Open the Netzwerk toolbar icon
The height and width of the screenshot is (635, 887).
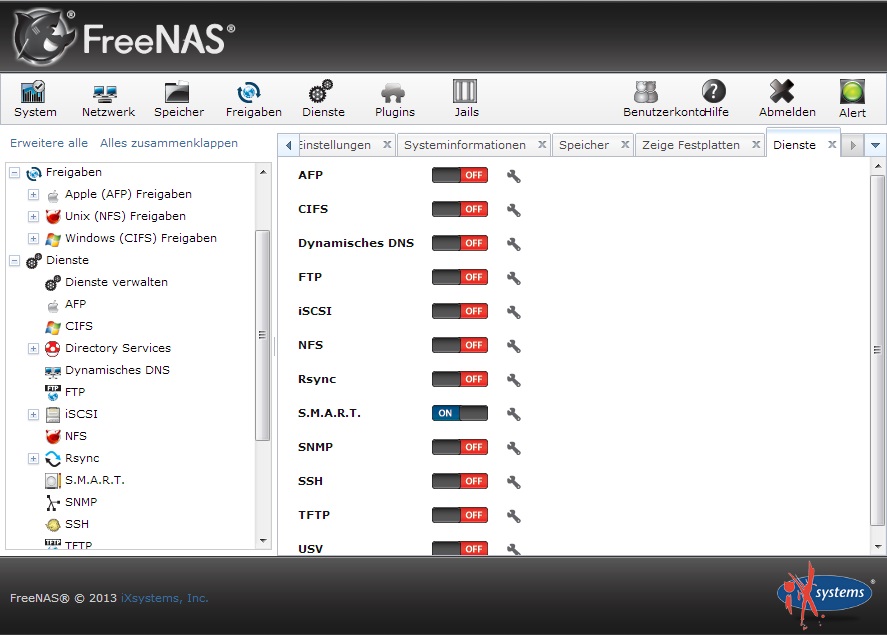pos(107,99)
